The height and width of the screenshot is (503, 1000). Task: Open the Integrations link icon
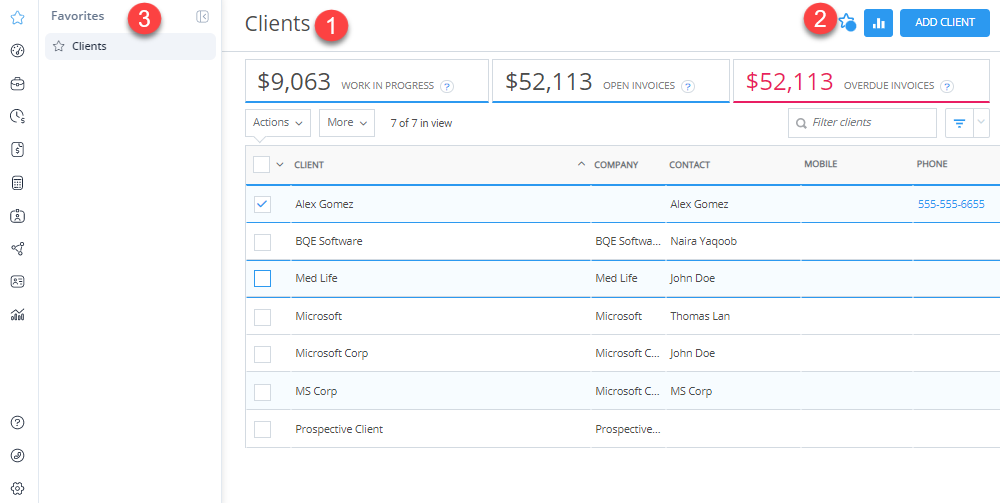coord(18,455)
